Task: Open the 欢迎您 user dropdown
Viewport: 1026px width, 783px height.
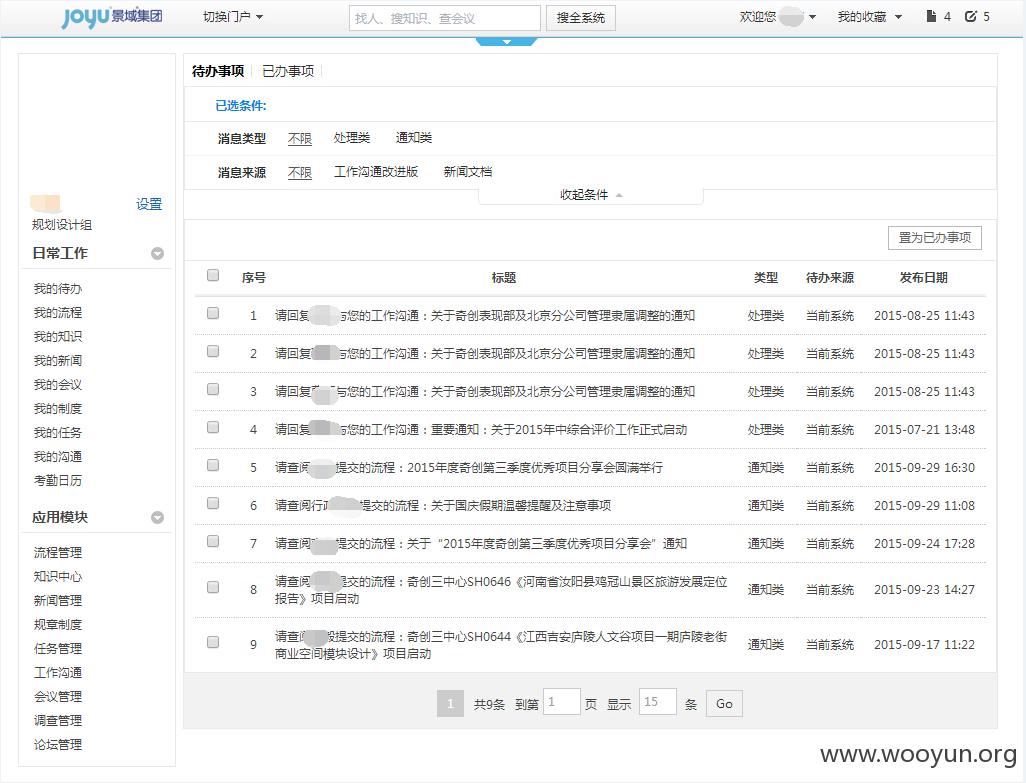Action: 777,16
